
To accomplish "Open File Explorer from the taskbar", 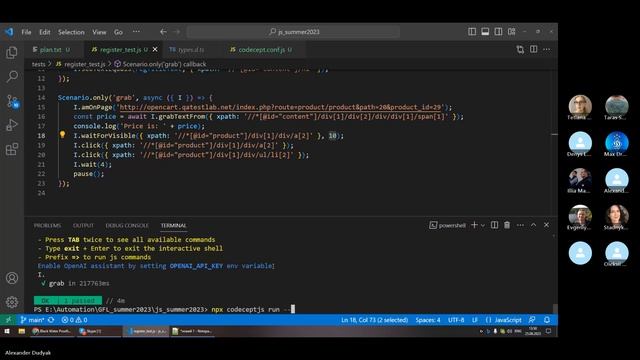I will click(22, 331).
